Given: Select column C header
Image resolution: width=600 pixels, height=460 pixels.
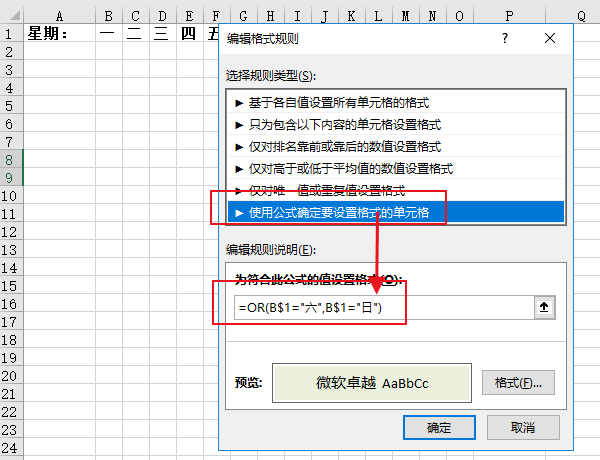Looking at the screenshot, I should pos(135,16).
